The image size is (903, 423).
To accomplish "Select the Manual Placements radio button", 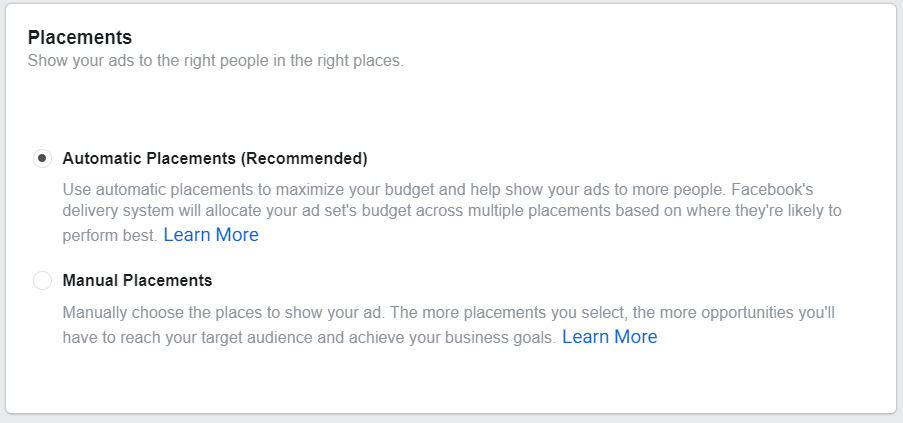I will click(x=42, y=281).
